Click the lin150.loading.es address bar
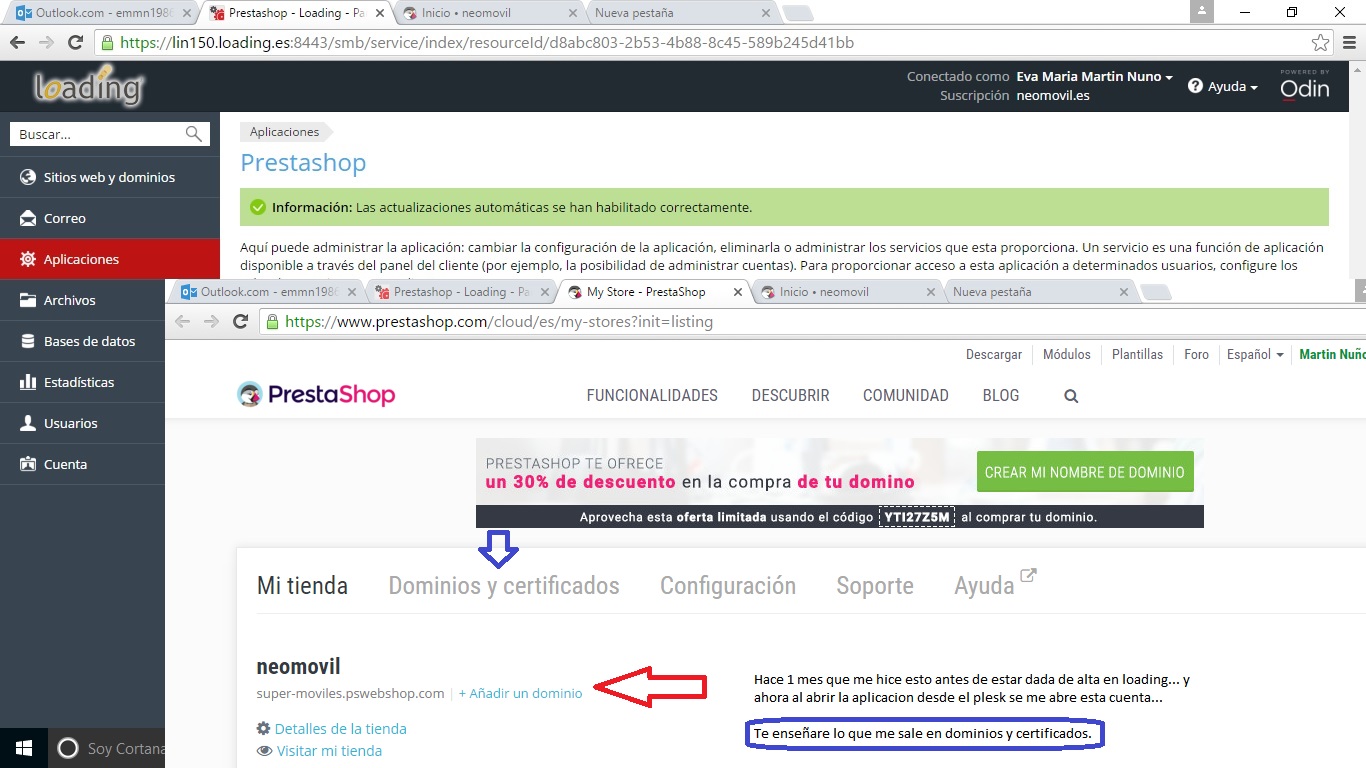Screen dimensions: 1366x768 point(715,43)
